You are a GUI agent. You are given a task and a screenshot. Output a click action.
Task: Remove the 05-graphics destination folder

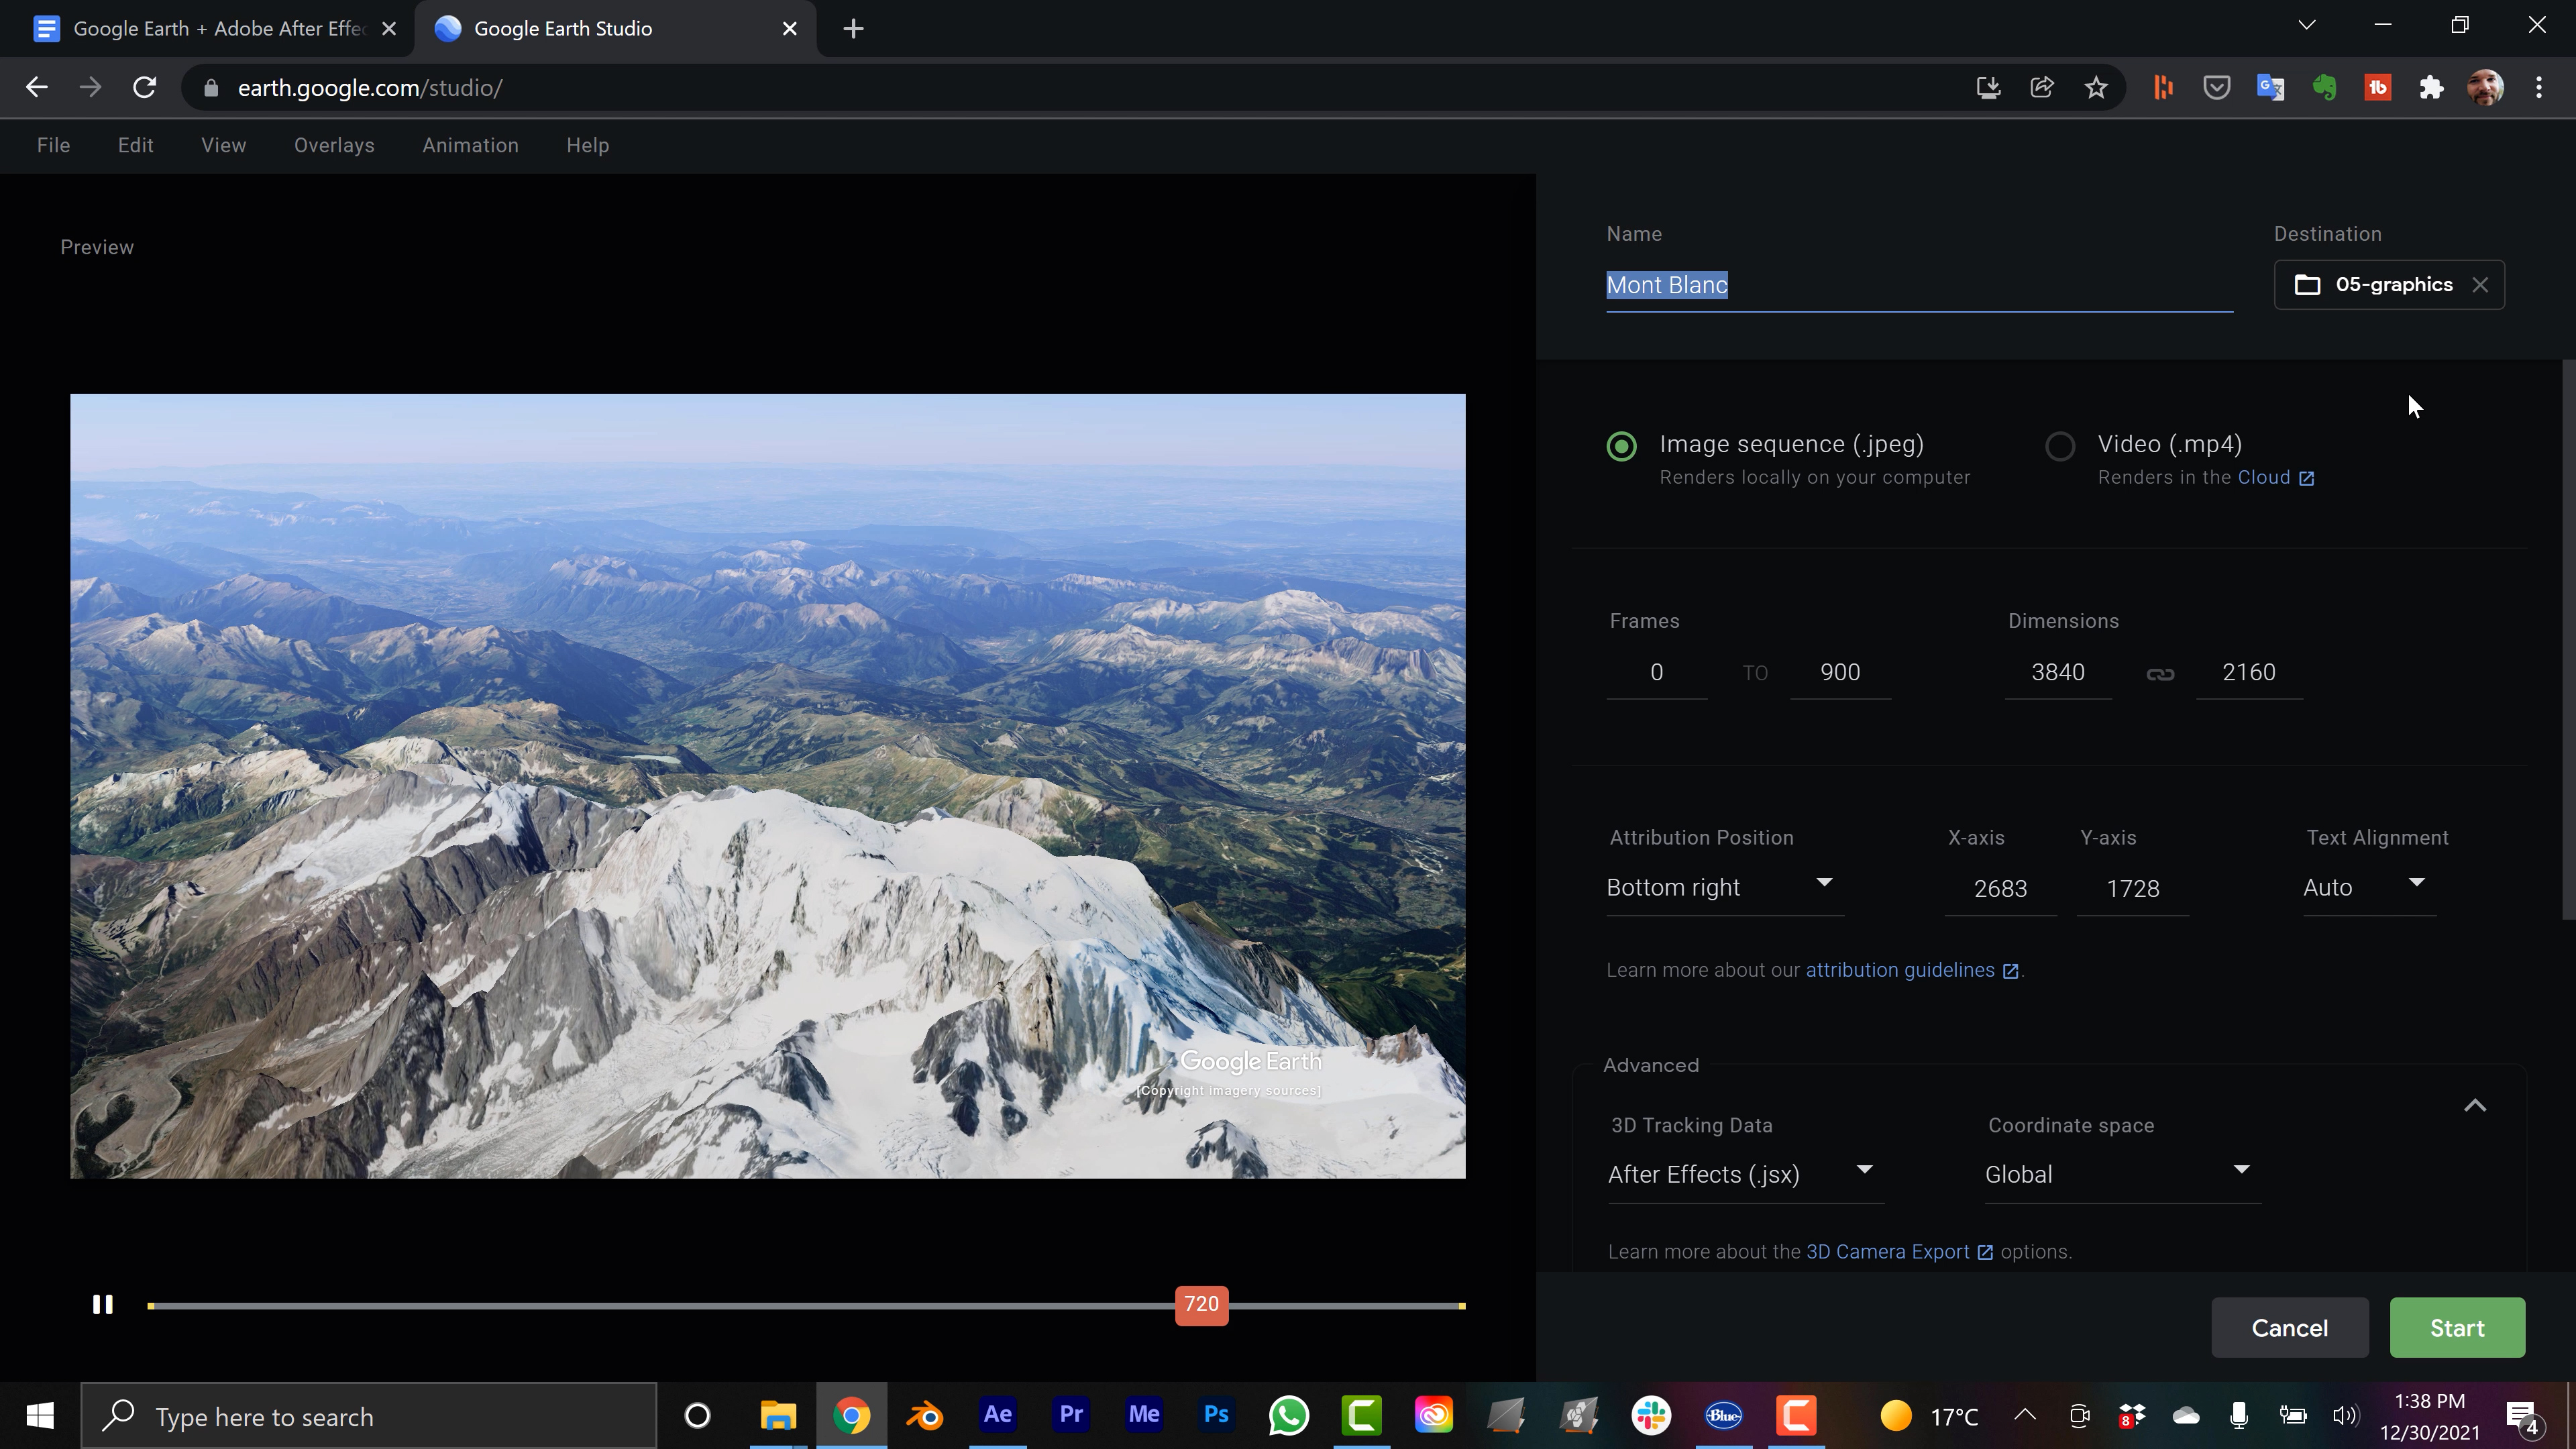tap(2481, 284)
